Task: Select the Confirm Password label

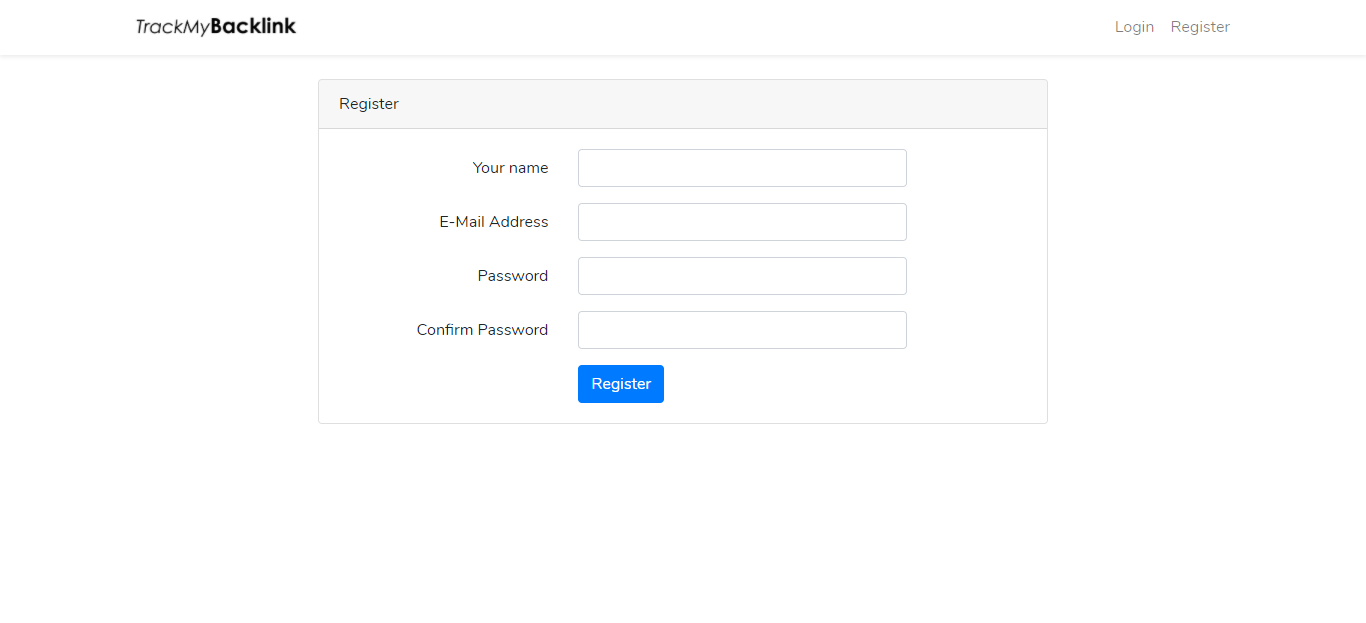Action: tap(482, 330)
